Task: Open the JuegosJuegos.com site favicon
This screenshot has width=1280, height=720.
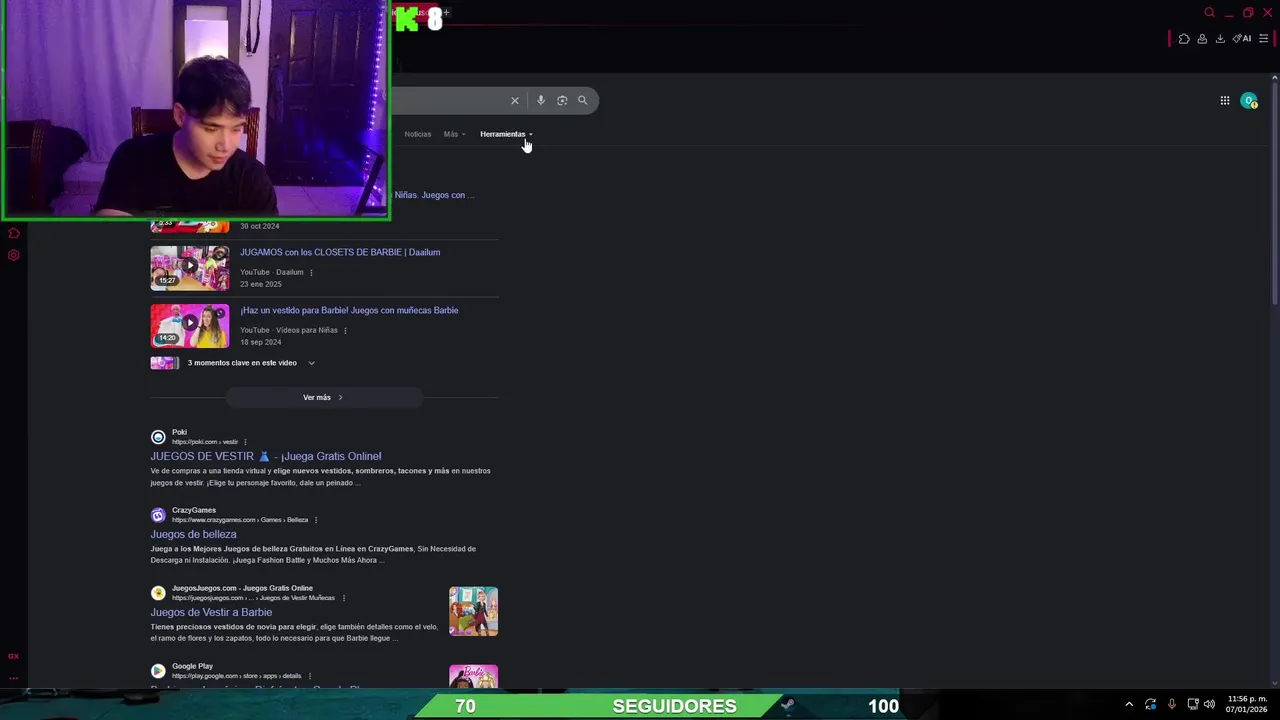Action: click(158, 593)
